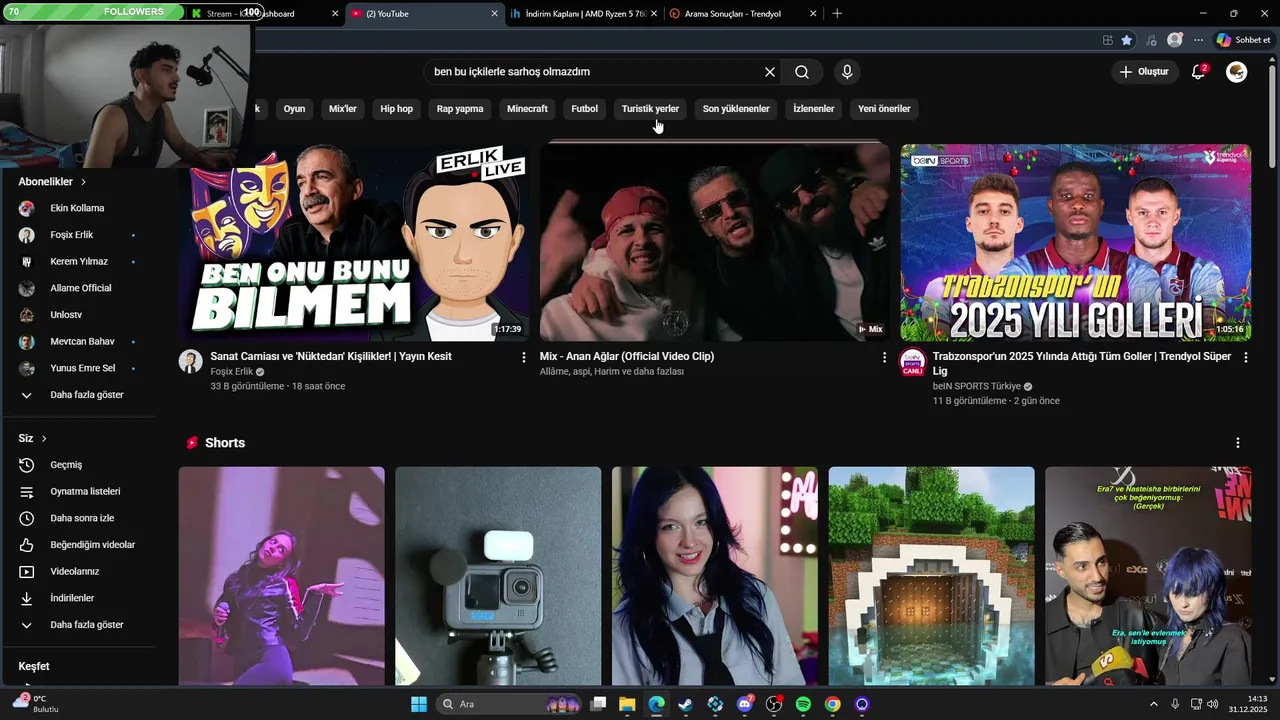Viewport: 1280px width, 720px height.
Task: Select the Hip hop filter chip
Action: [x=397, y=109]
